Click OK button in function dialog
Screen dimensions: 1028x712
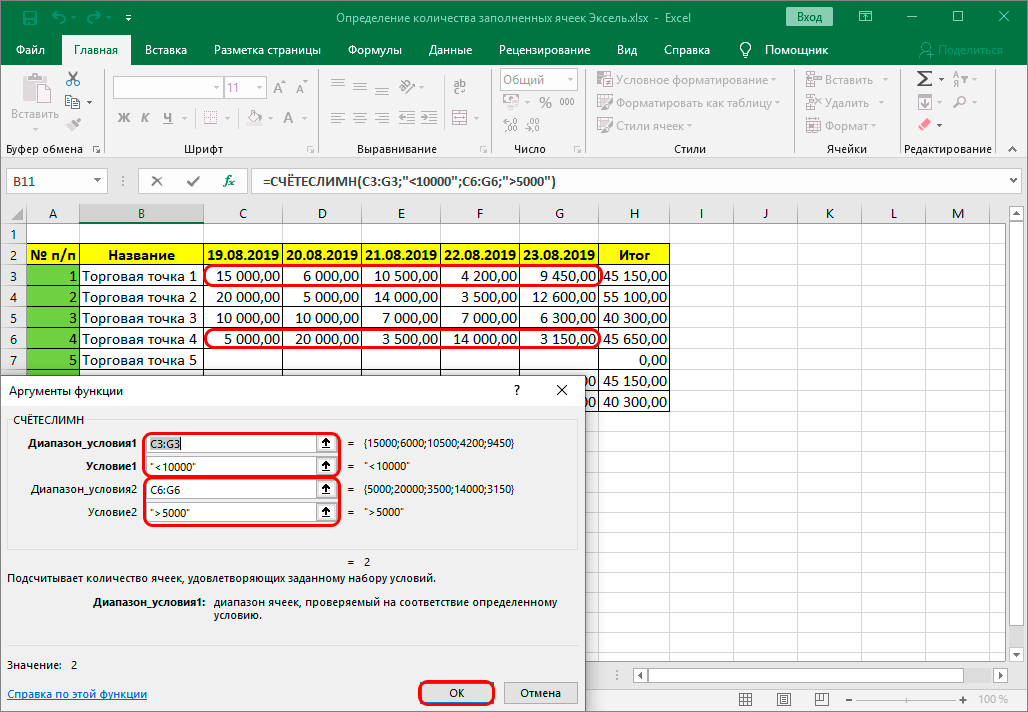456,693
